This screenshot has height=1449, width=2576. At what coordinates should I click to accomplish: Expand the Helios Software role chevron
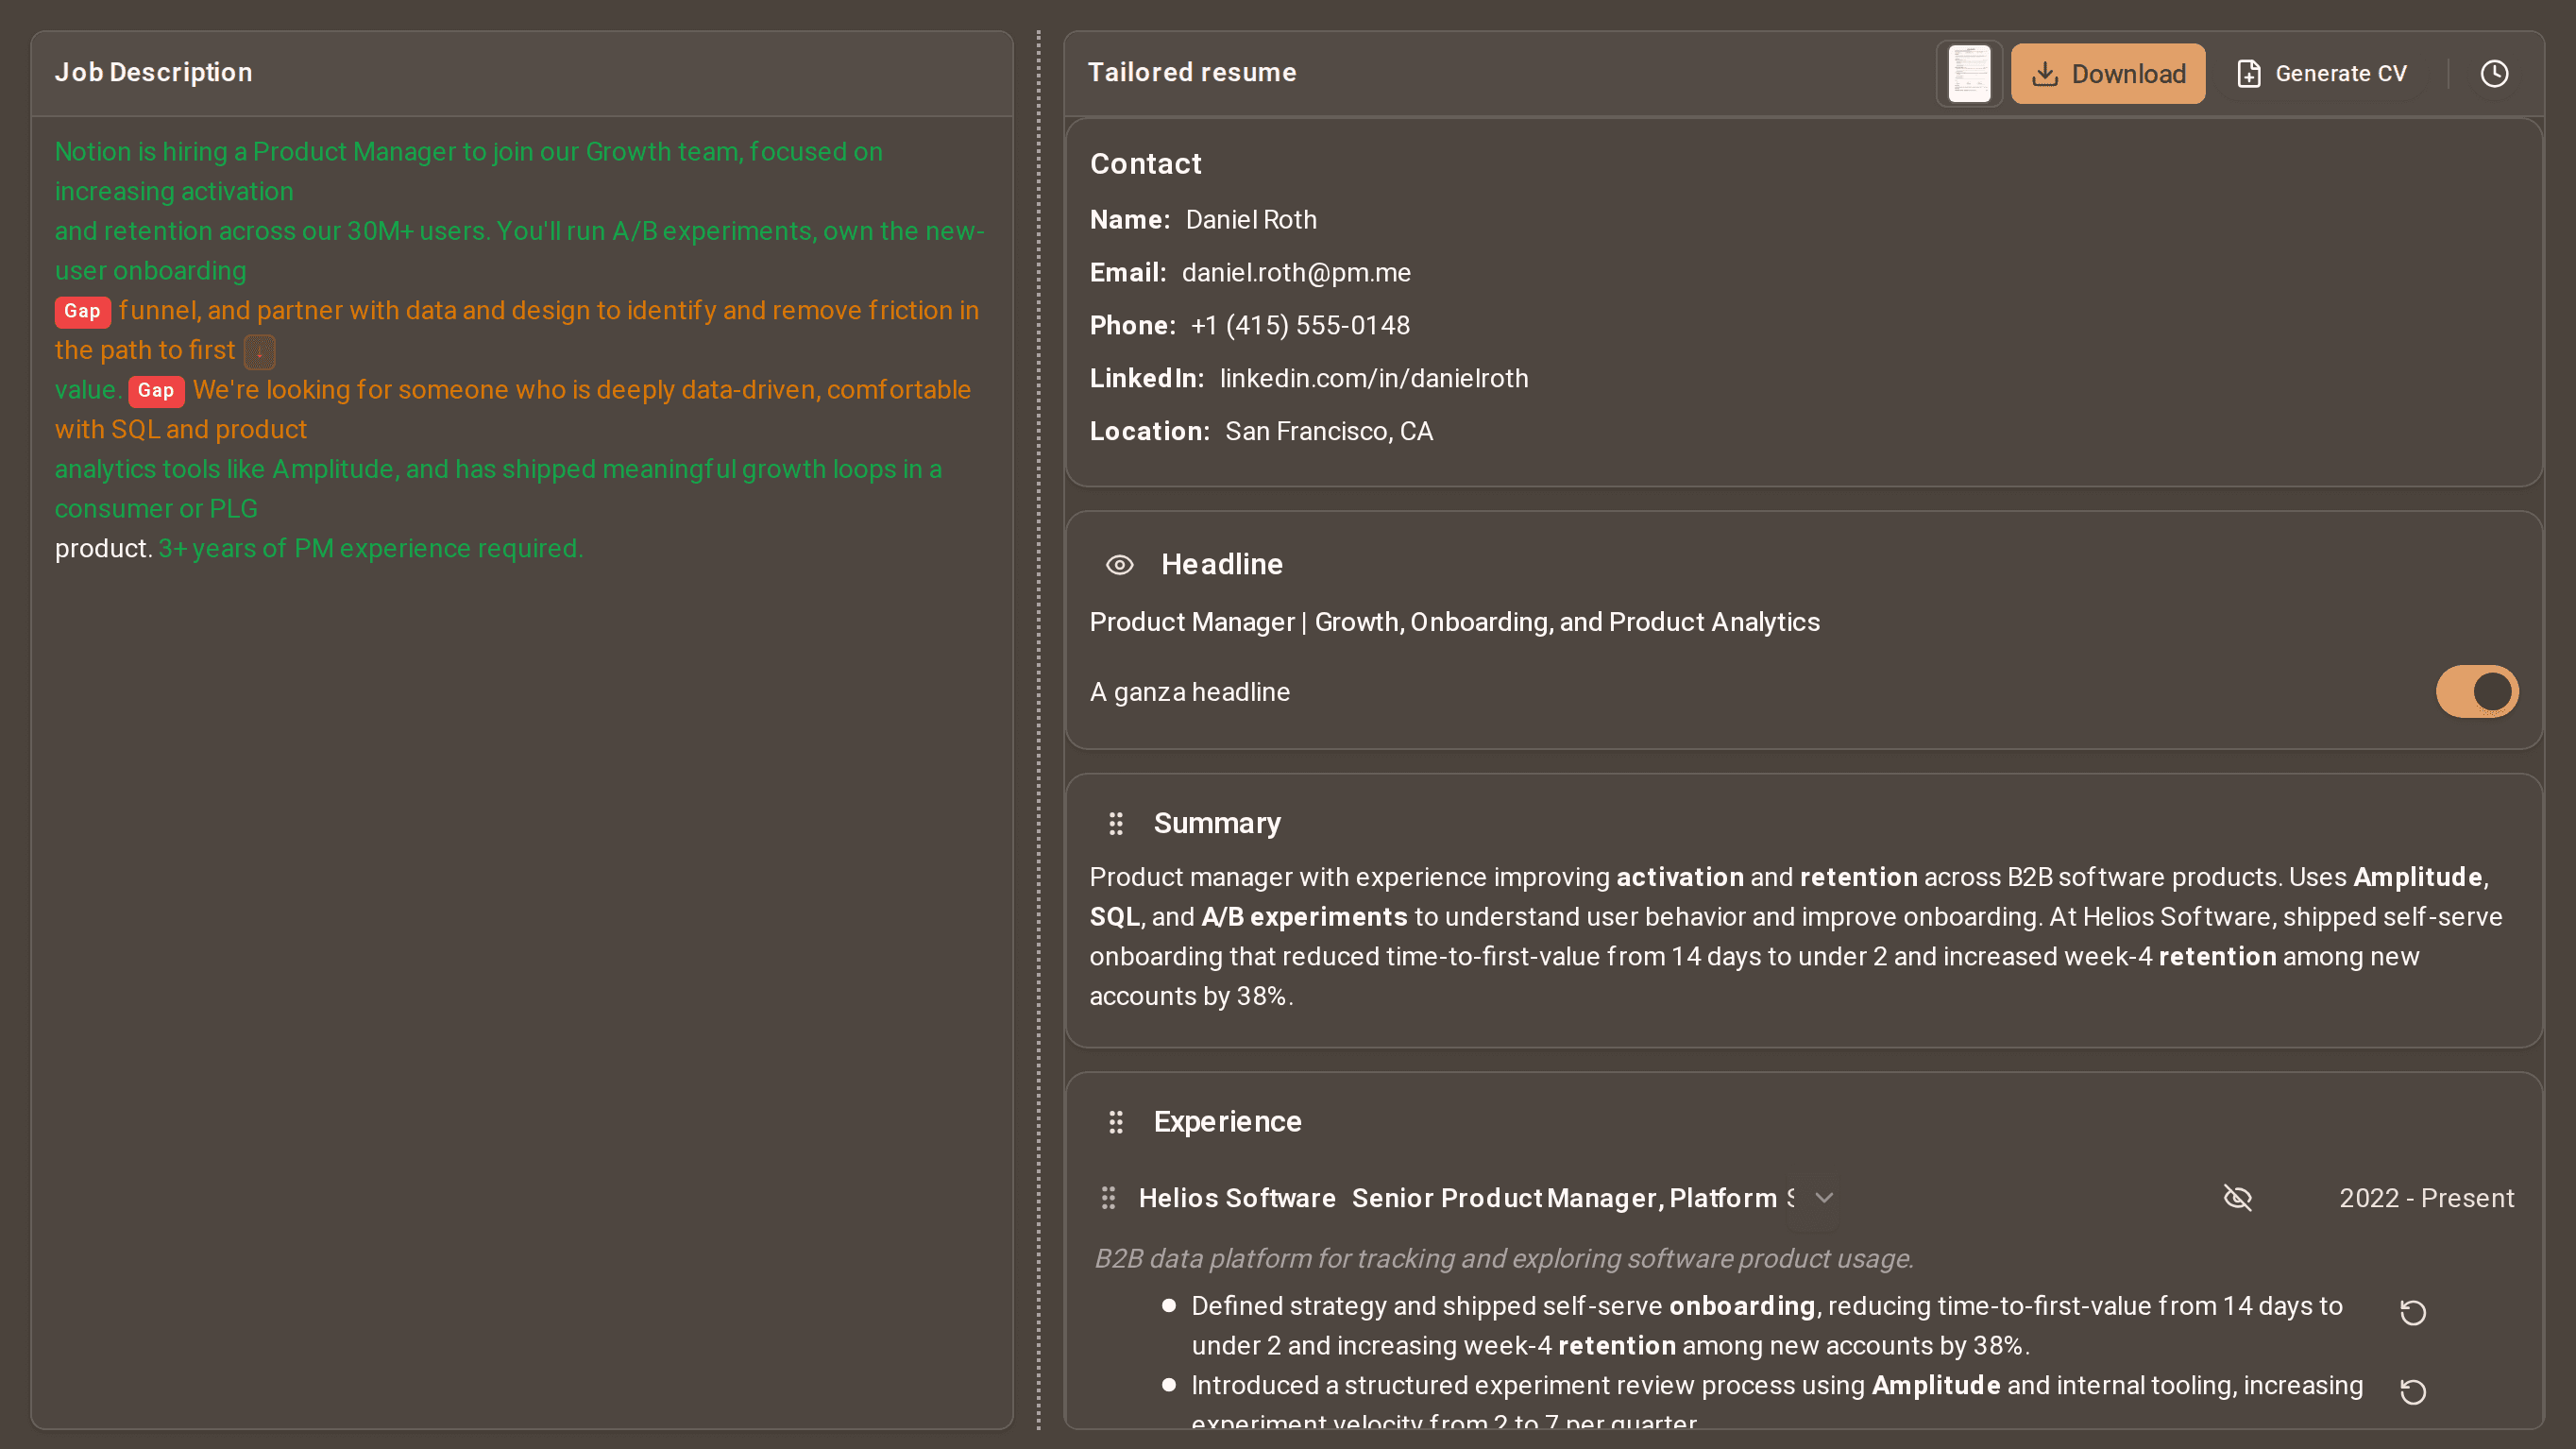pyautogui.click(x=1824, y=1198)
